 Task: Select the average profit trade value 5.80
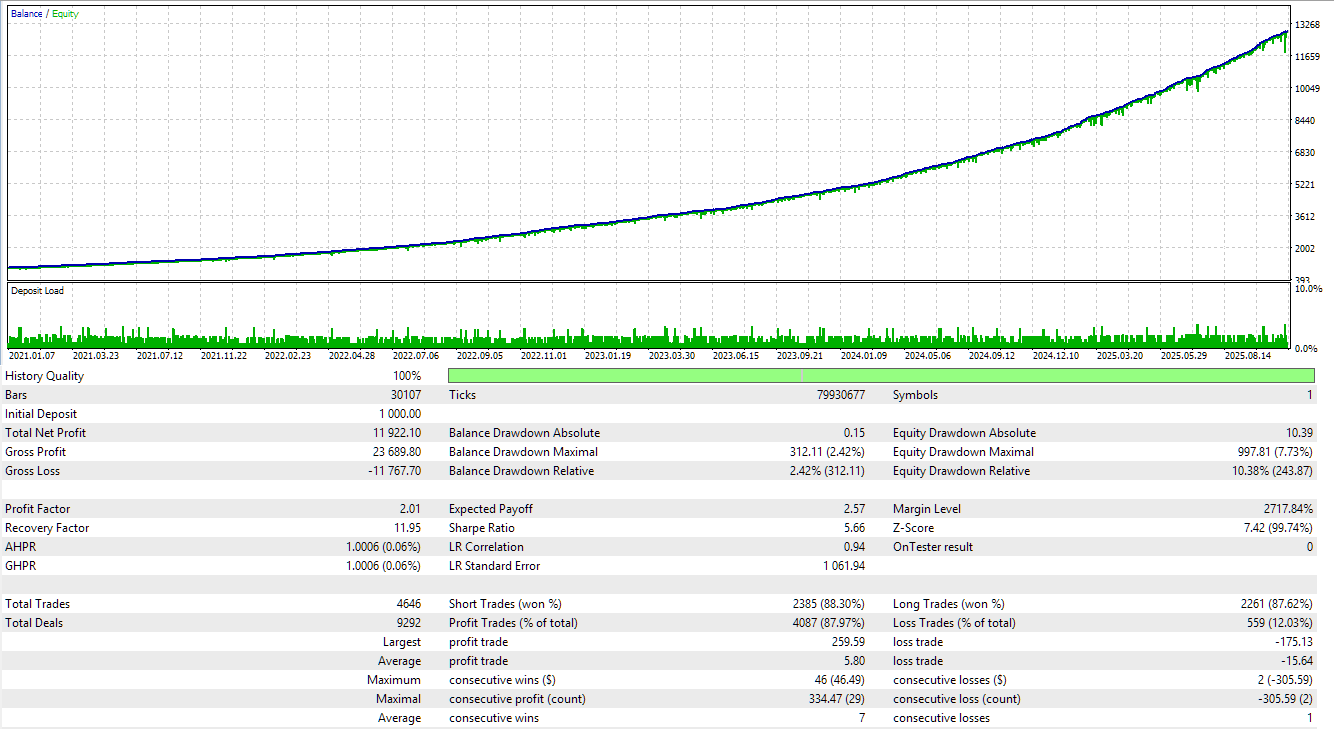click(x=854, y=661)
